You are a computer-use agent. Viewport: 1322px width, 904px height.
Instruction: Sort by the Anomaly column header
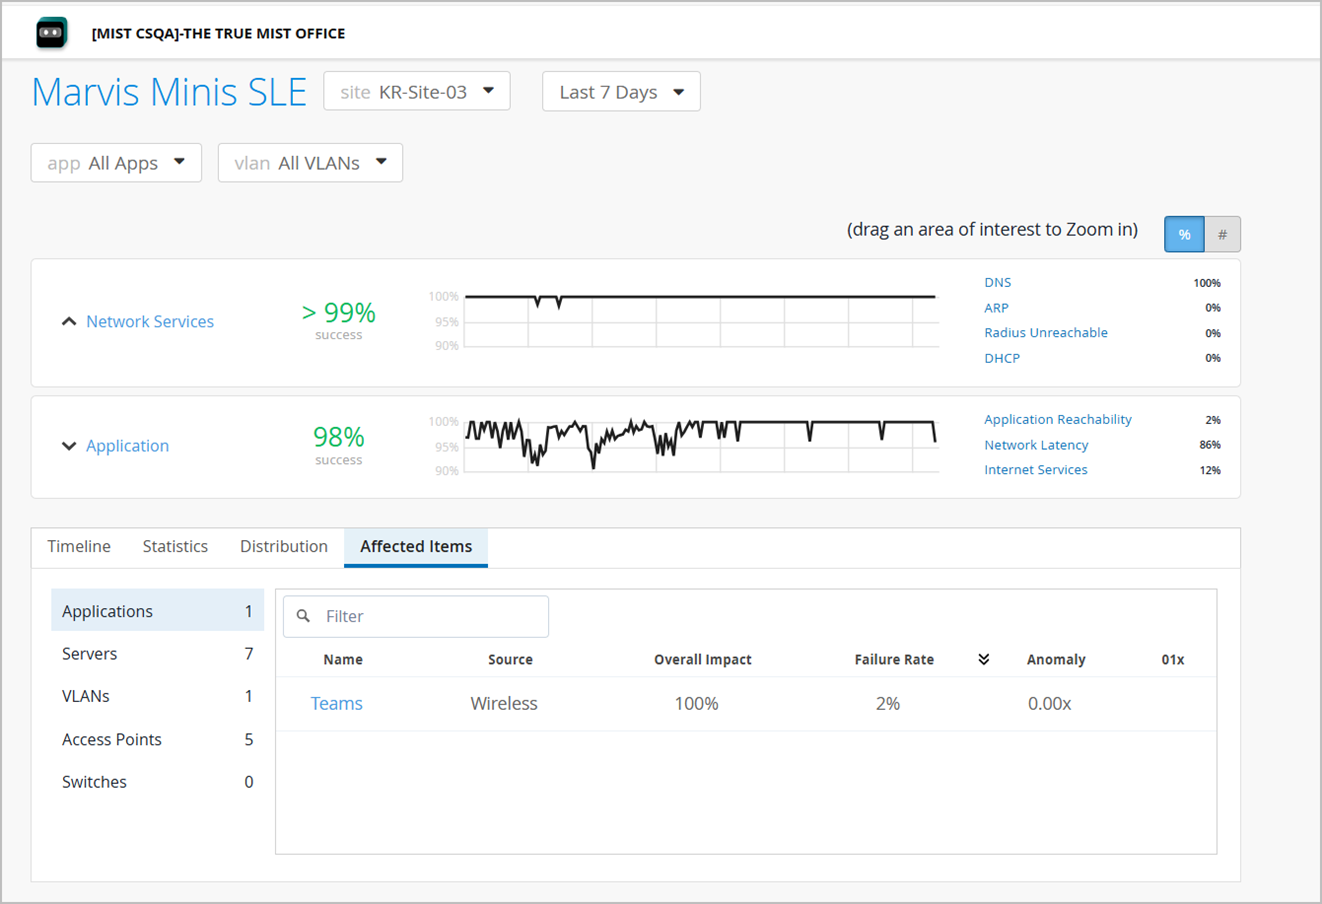pos(1056,659)
